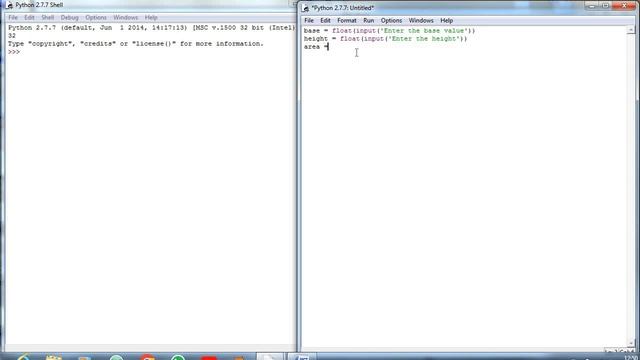Click 'Type "copyright", "credits"' line in Shell

coord(136,44)
